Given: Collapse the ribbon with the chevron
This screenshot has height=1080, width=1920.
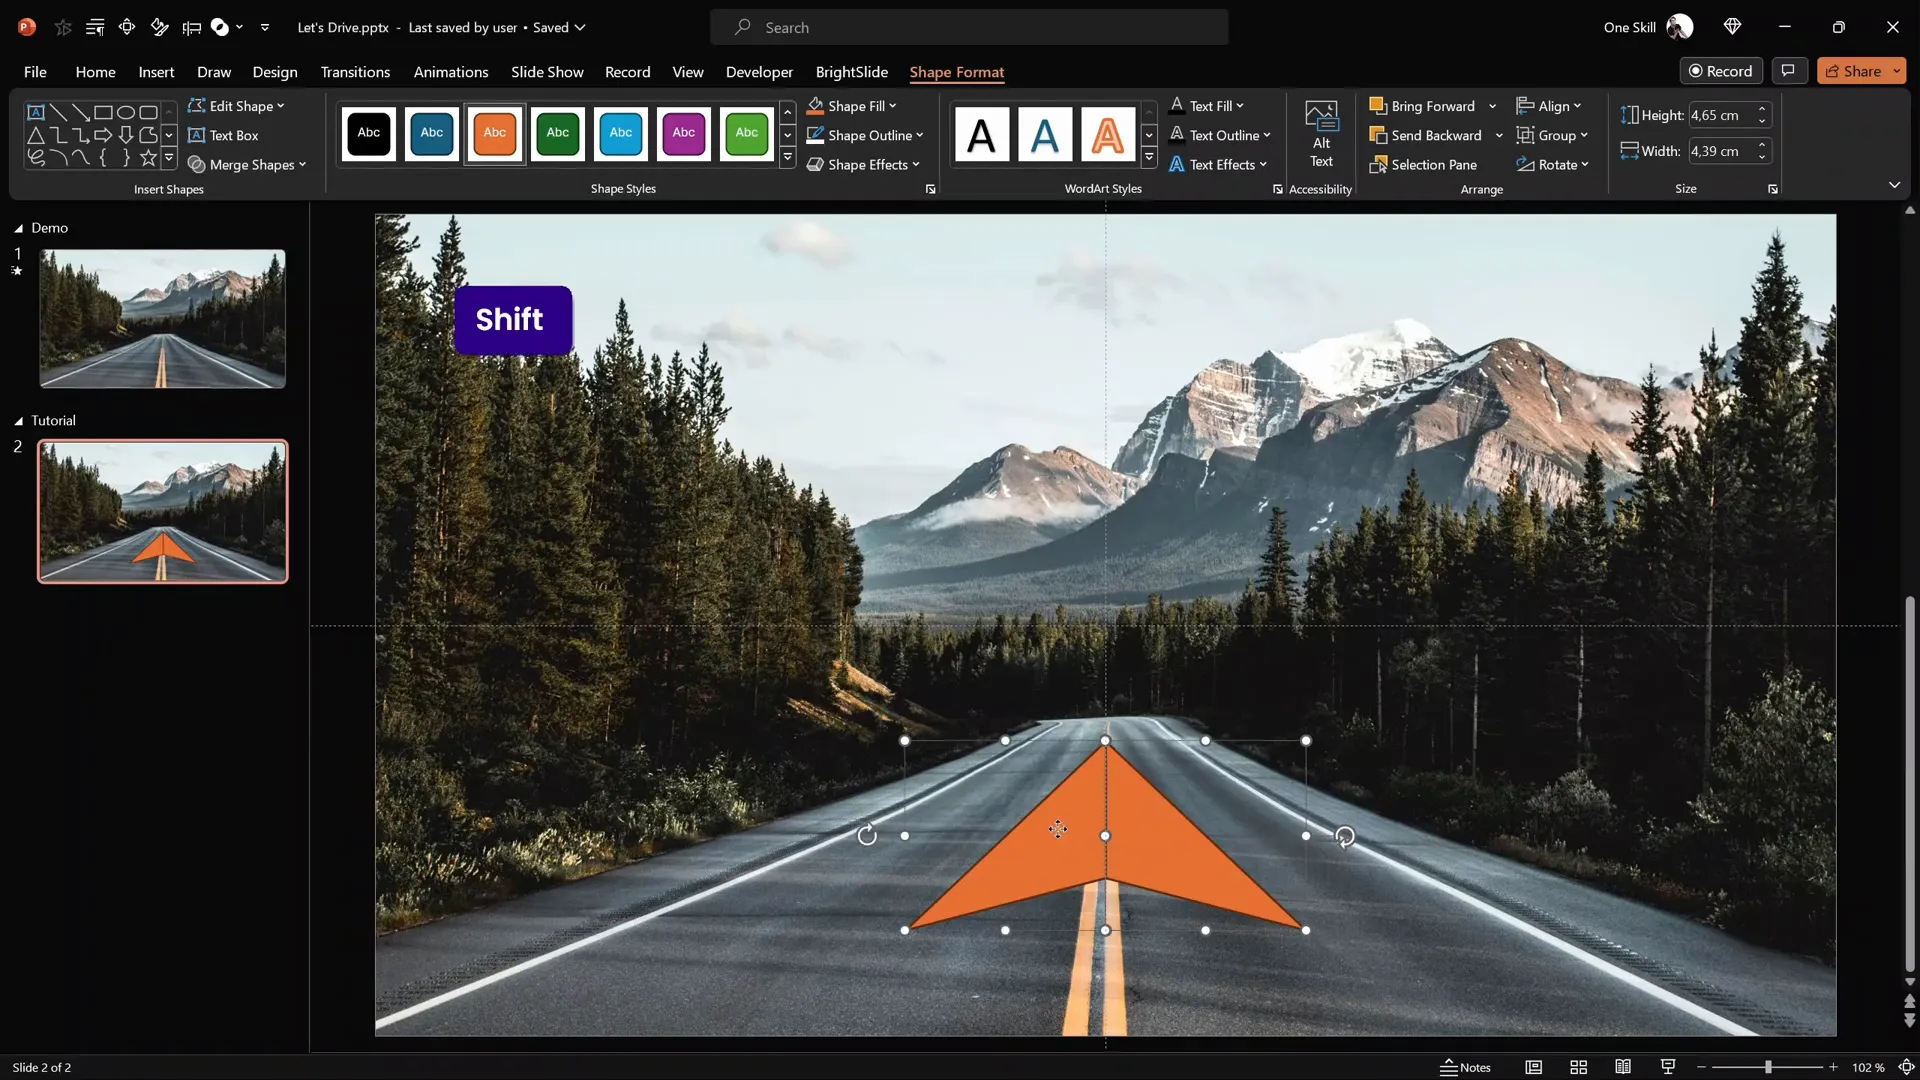Looking at the screenshot, I should point(1894,185).
